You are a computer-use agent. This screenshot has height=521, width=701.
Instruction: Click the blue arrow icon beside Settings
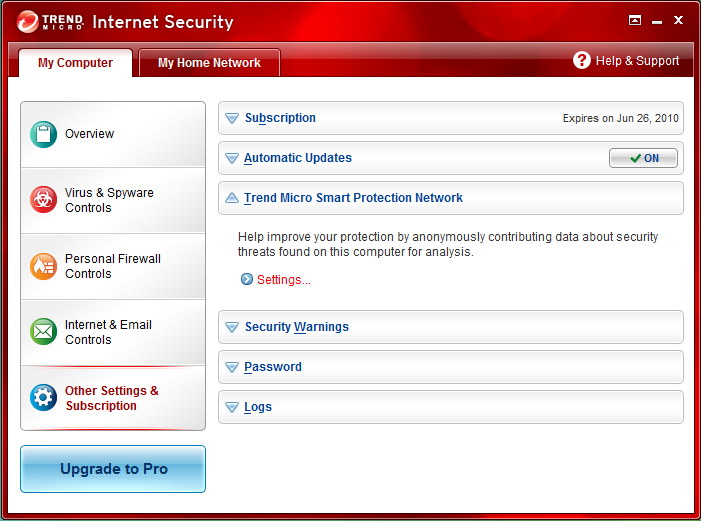tap(247, 279)
